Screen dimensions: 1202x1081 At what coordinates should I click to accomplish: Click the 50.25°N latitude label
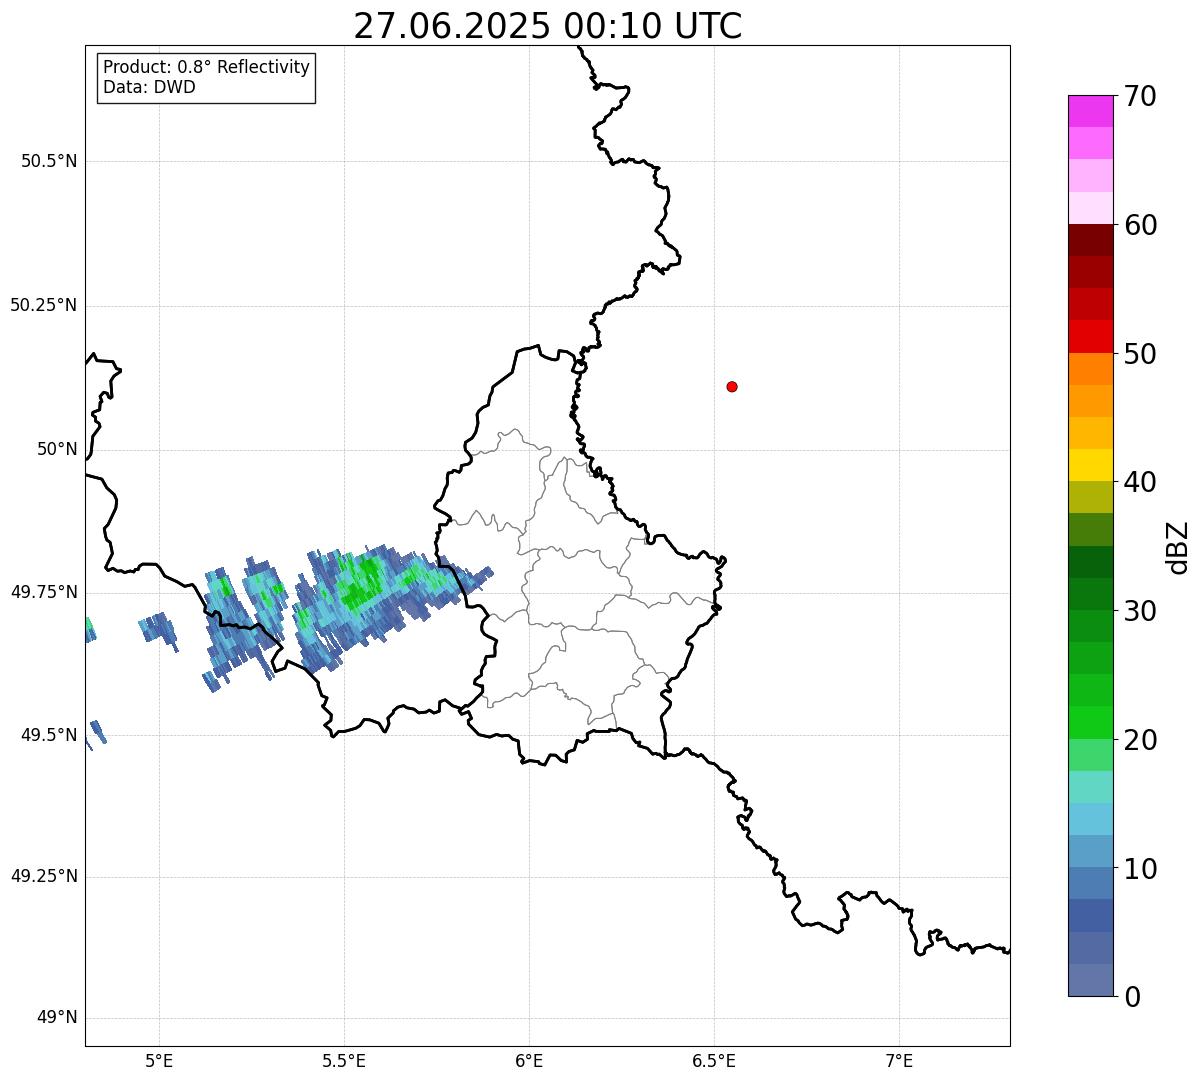(x=43, y=305)
